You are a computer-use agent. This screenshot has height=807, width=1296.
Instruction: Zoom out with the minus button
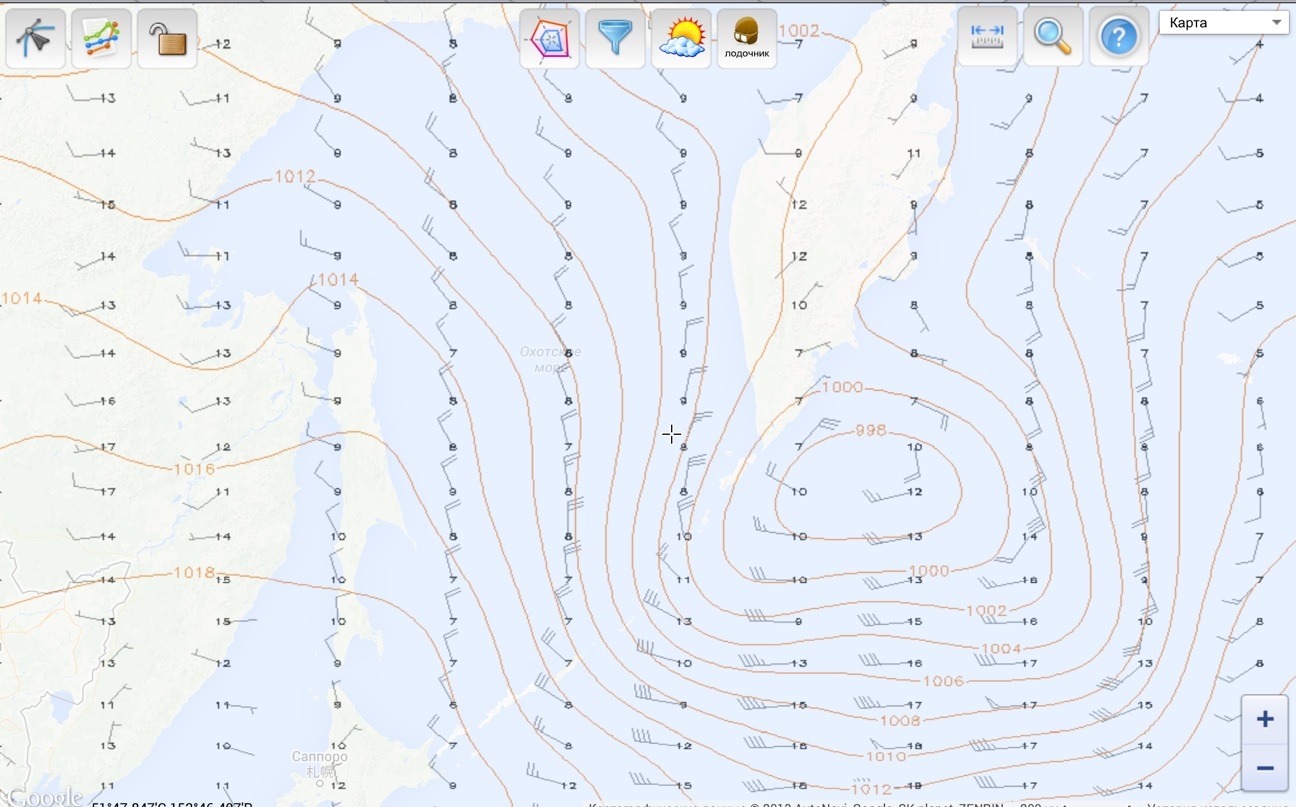point(1265,767)
